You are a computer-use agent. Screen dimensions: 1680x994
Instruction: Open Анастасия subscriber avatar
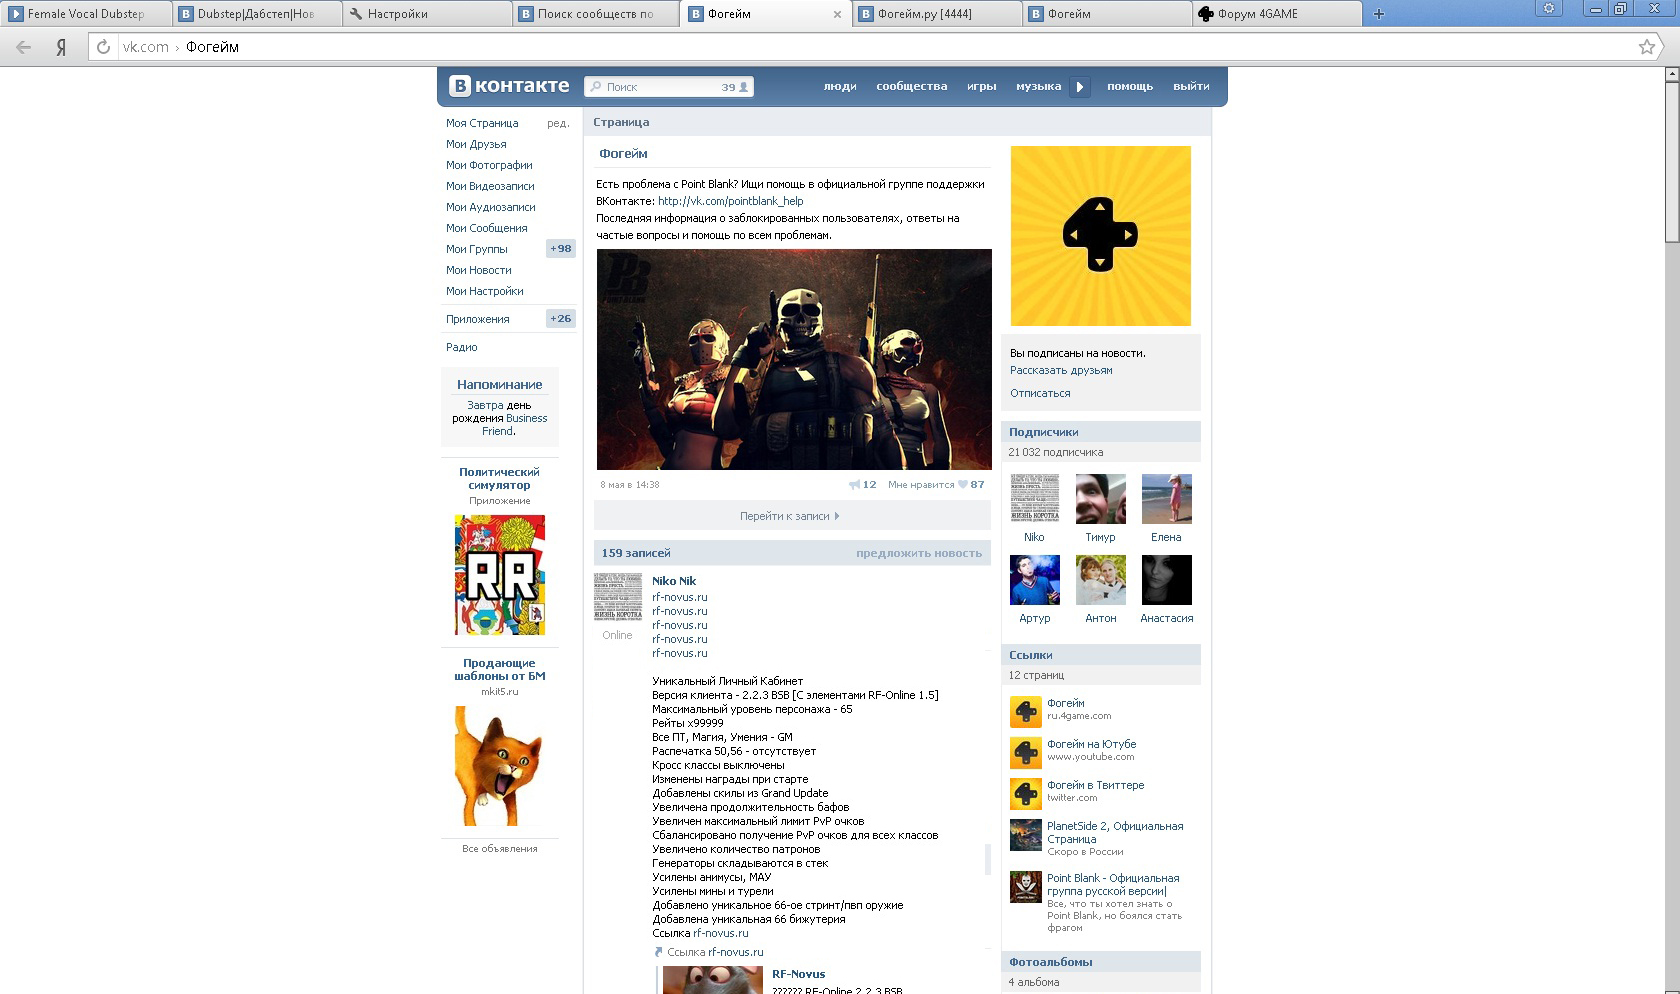(x=1166, y=580)
